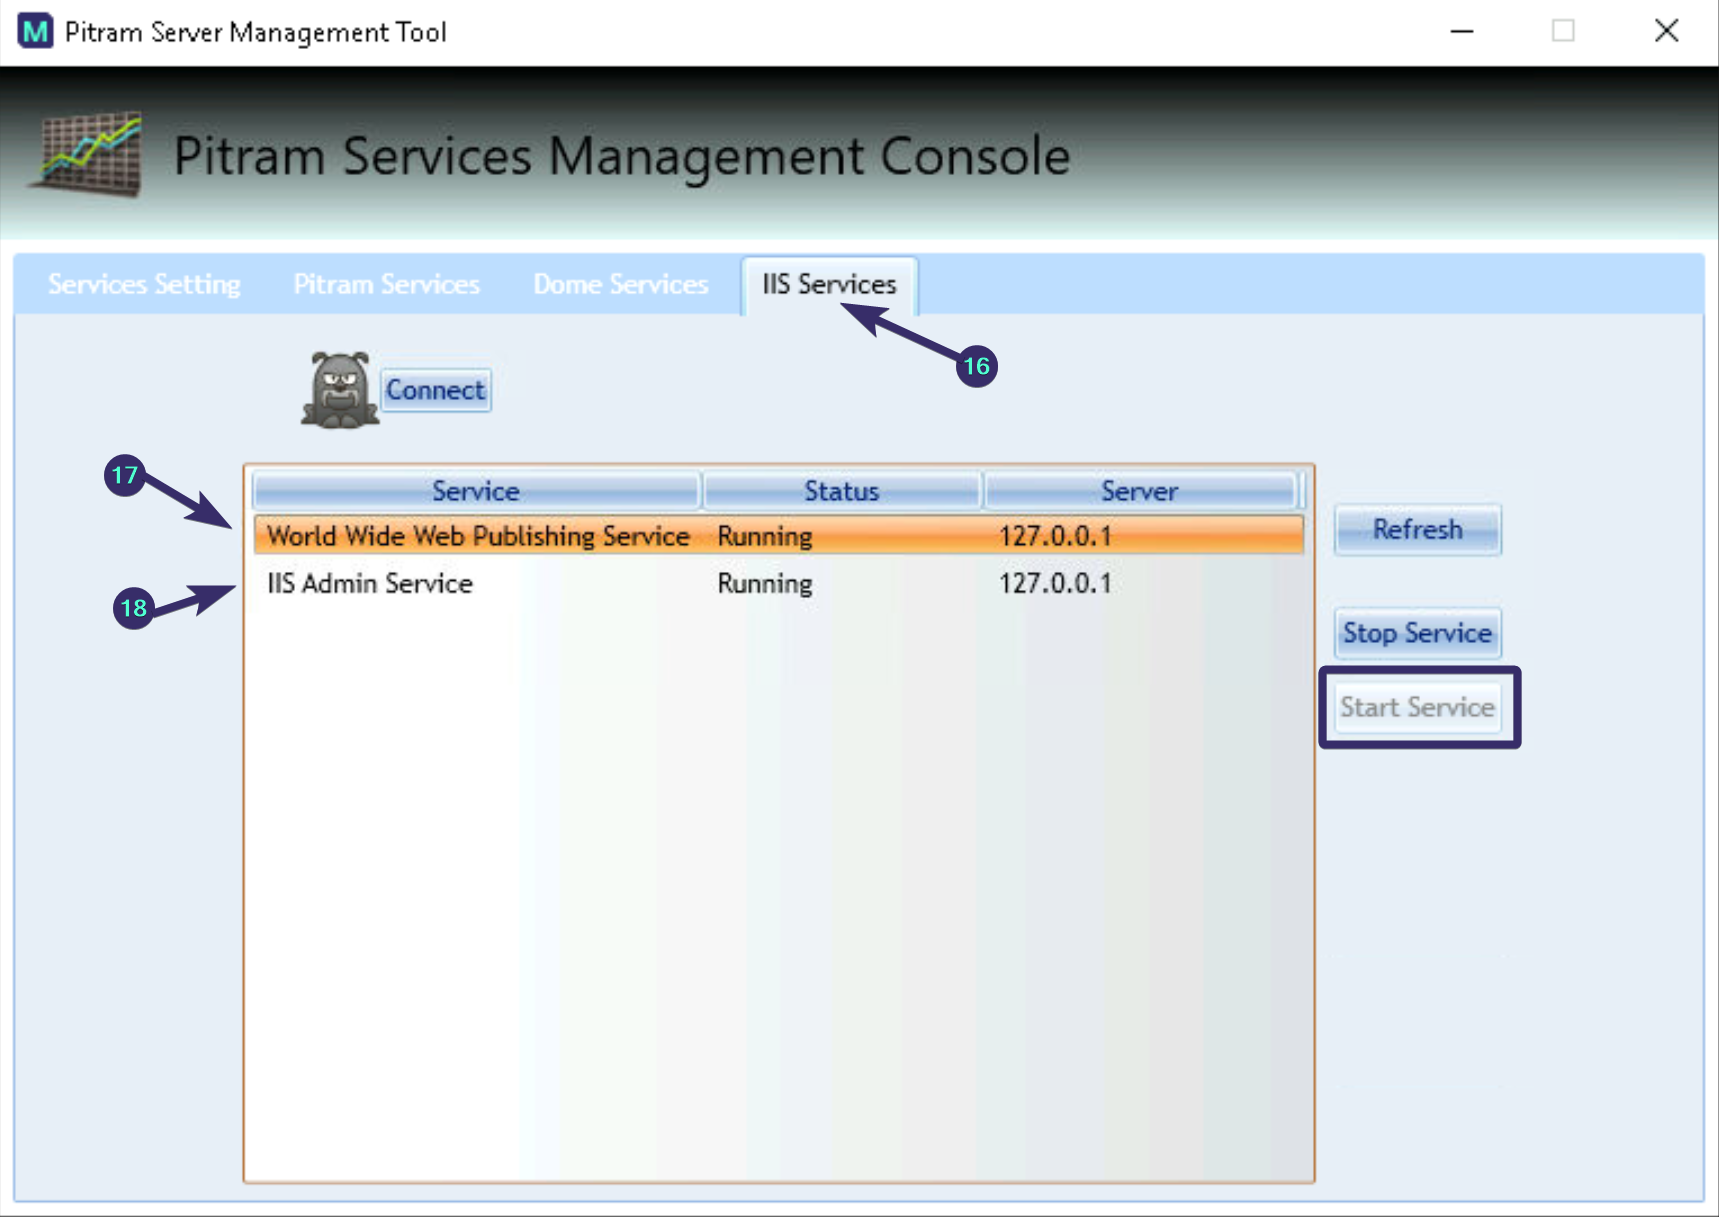Screen dimensions: 1719x1217
Task: Minimize the Pitram Server Management Tool window
Action: point(1461,31)
